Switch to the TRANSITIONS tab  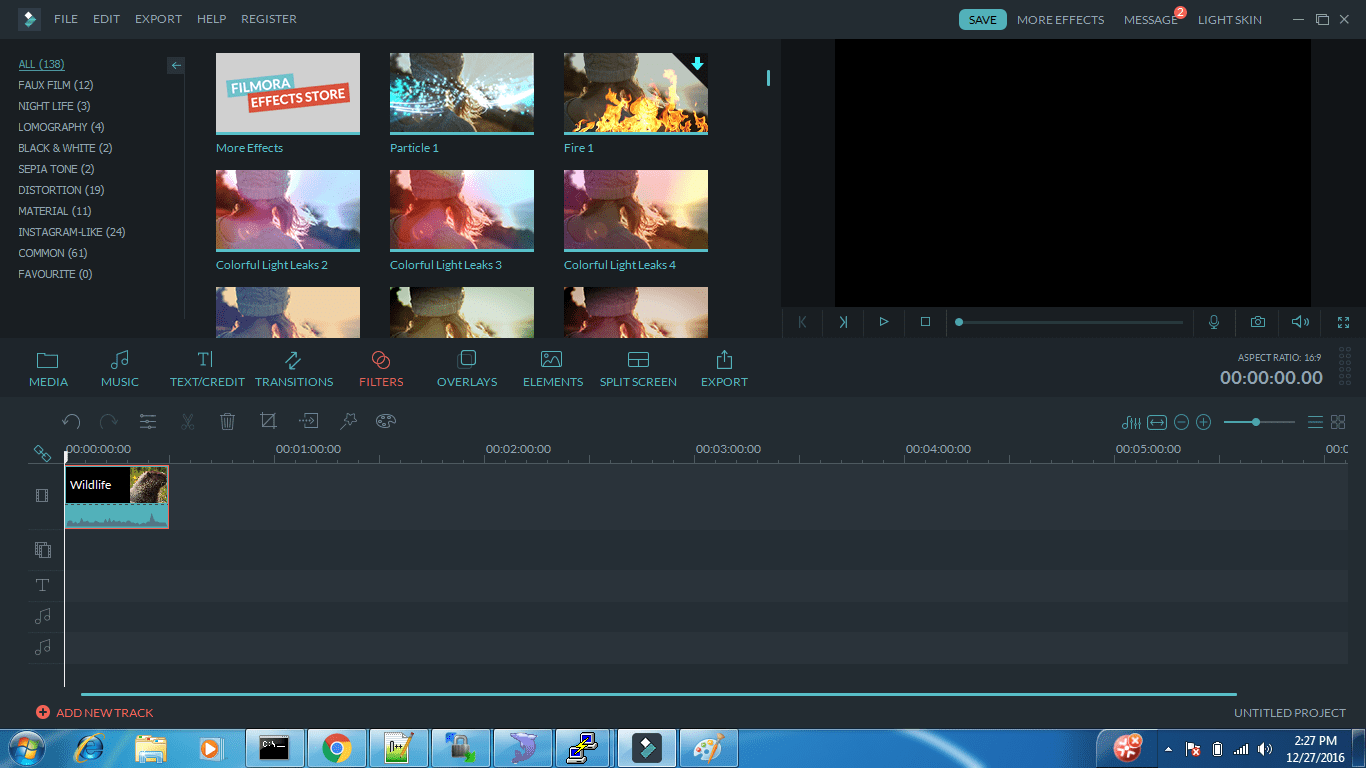pos(294,368)
